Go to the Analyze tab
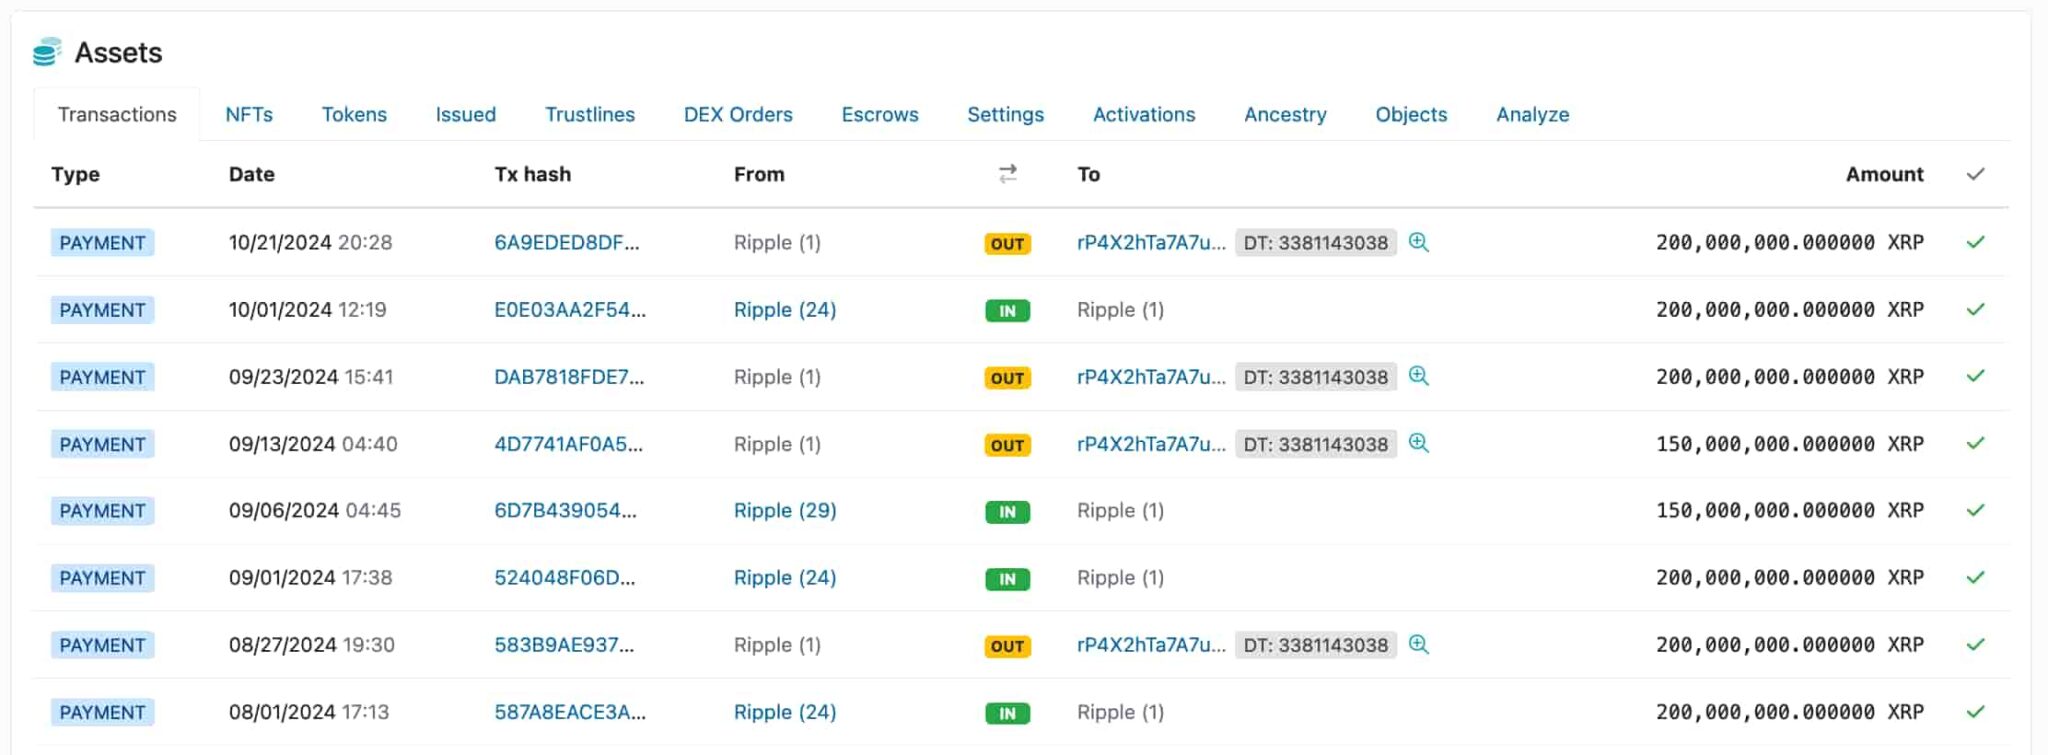 tap(1532, 115)
